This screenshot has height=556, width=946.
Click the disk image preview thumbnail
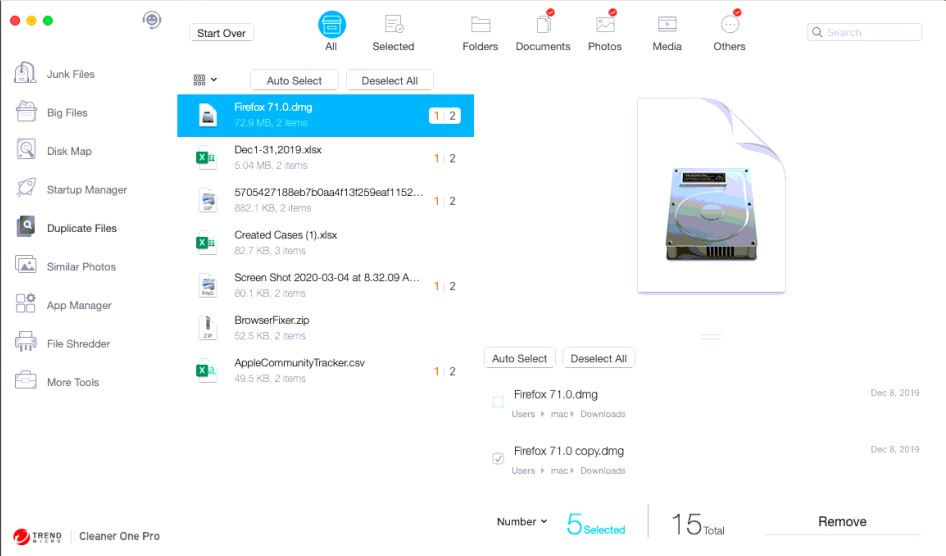pyautogui.click(x=711, y=195)
